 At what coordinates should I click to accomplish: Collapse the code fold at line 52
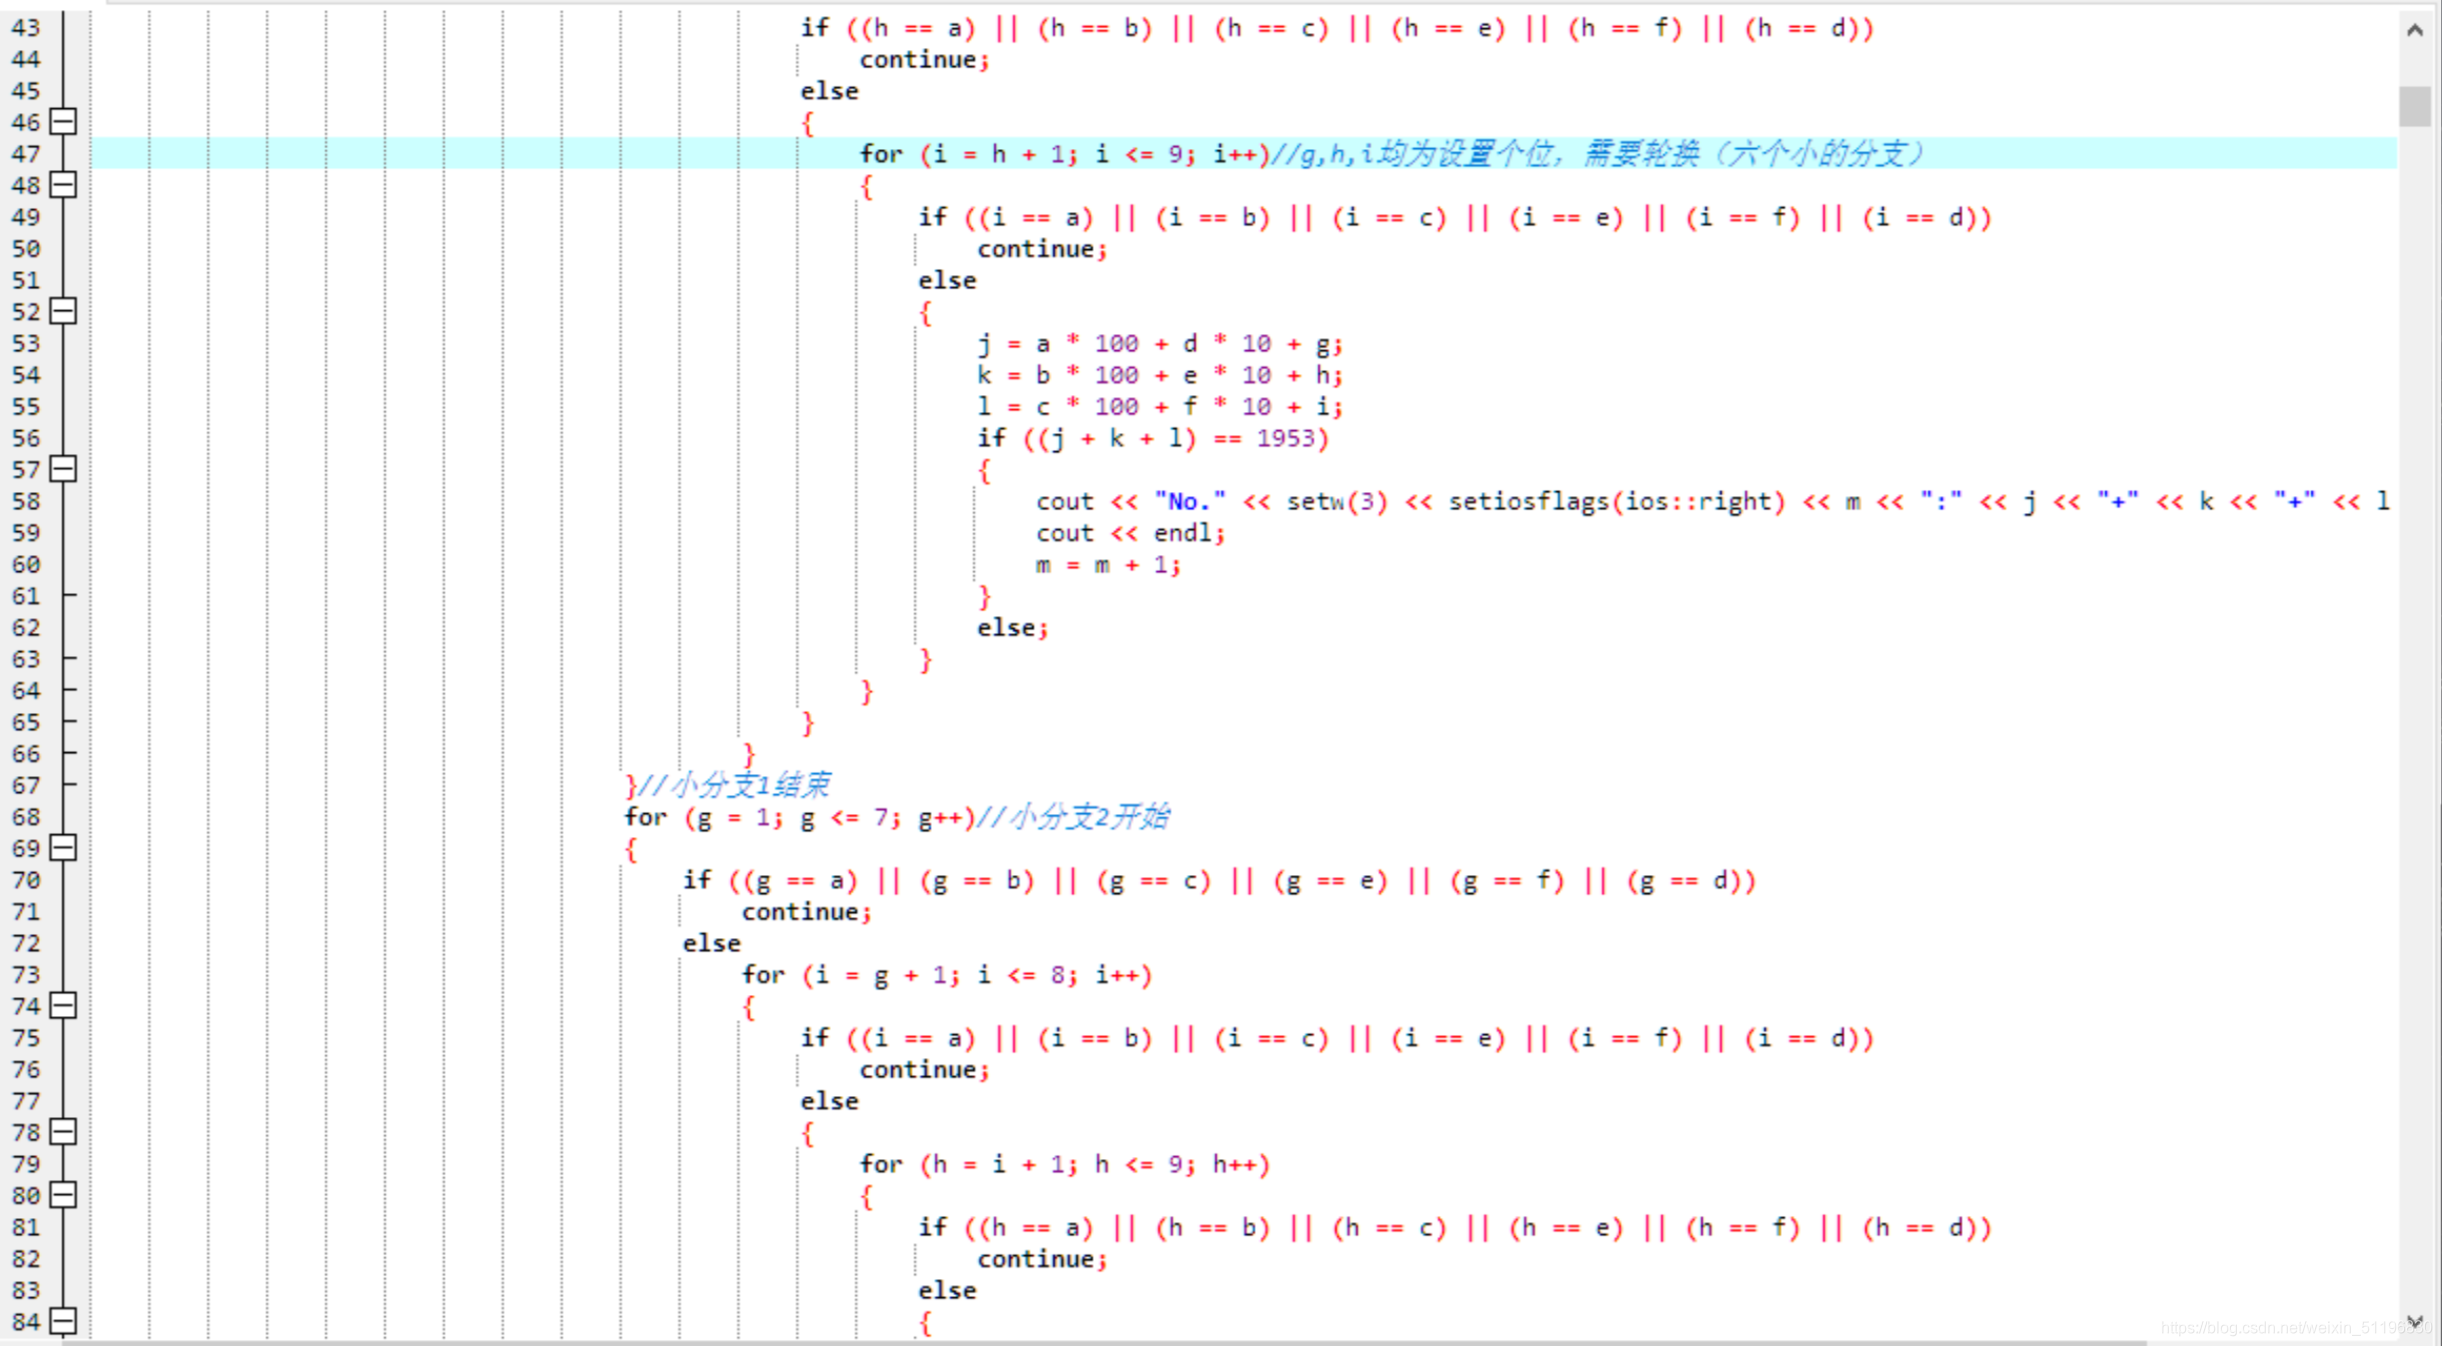63,311
